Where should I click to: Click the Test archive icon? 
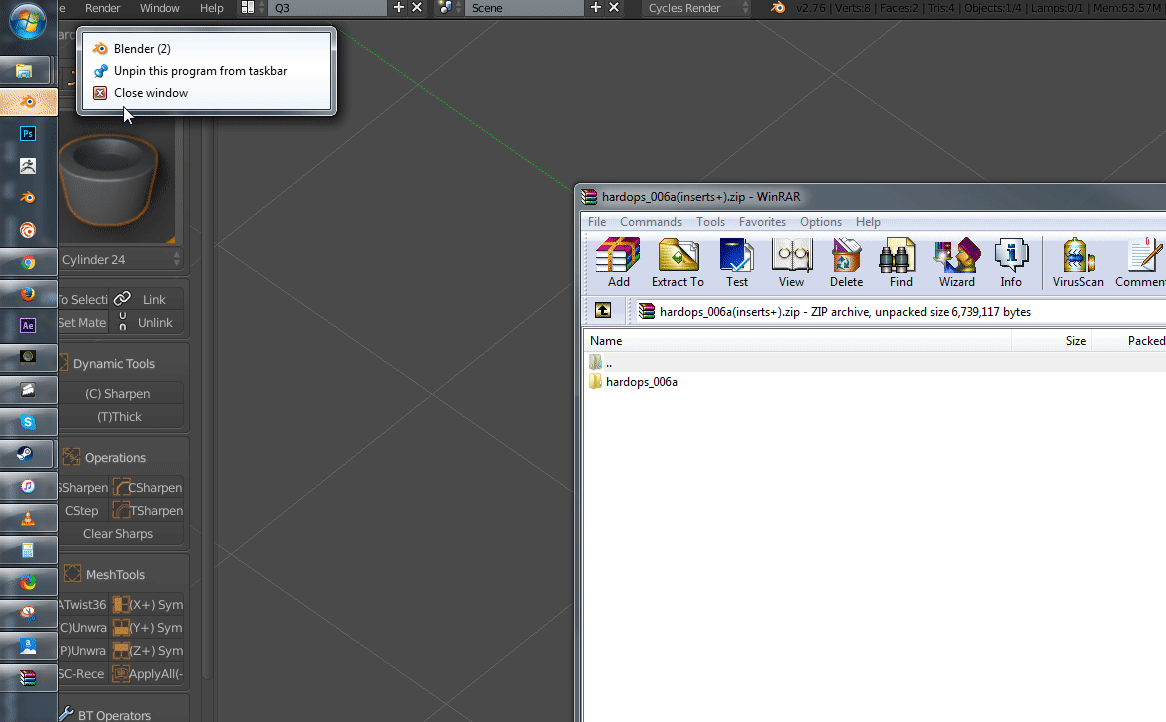[x=737, y=262]
